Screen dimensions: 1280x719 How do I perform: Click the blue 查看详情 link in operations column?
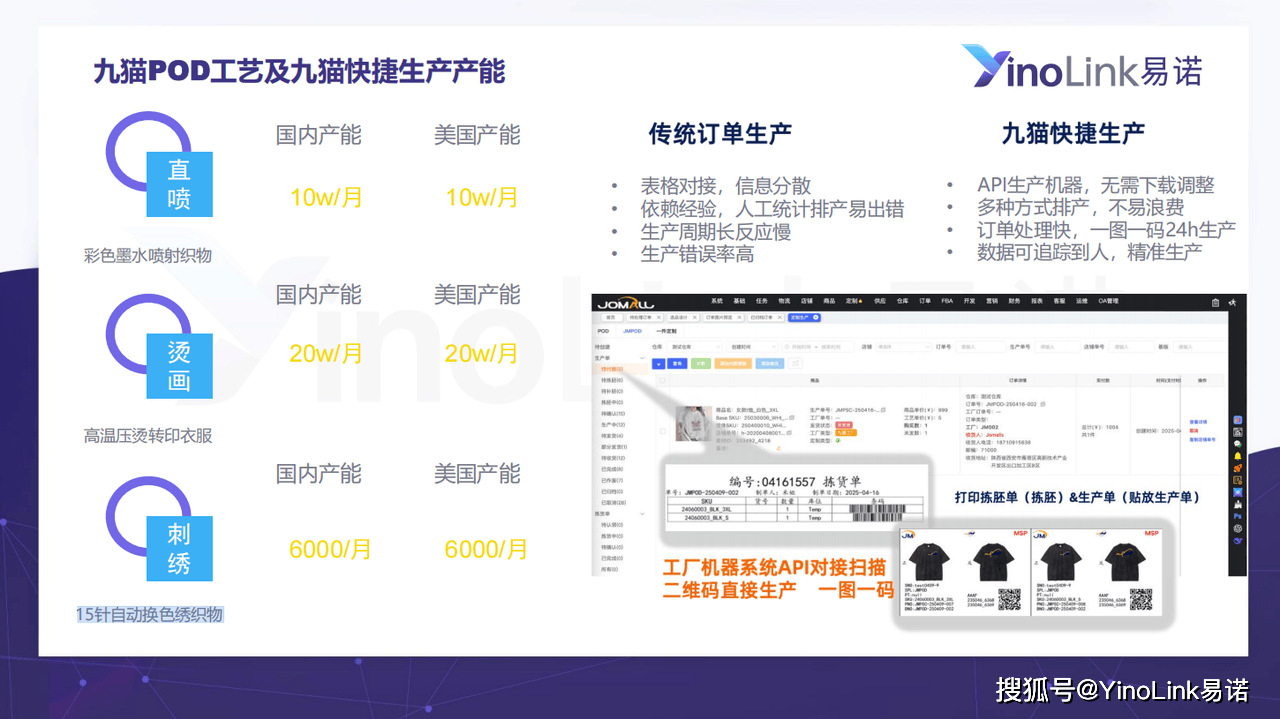coord(1198,422)
